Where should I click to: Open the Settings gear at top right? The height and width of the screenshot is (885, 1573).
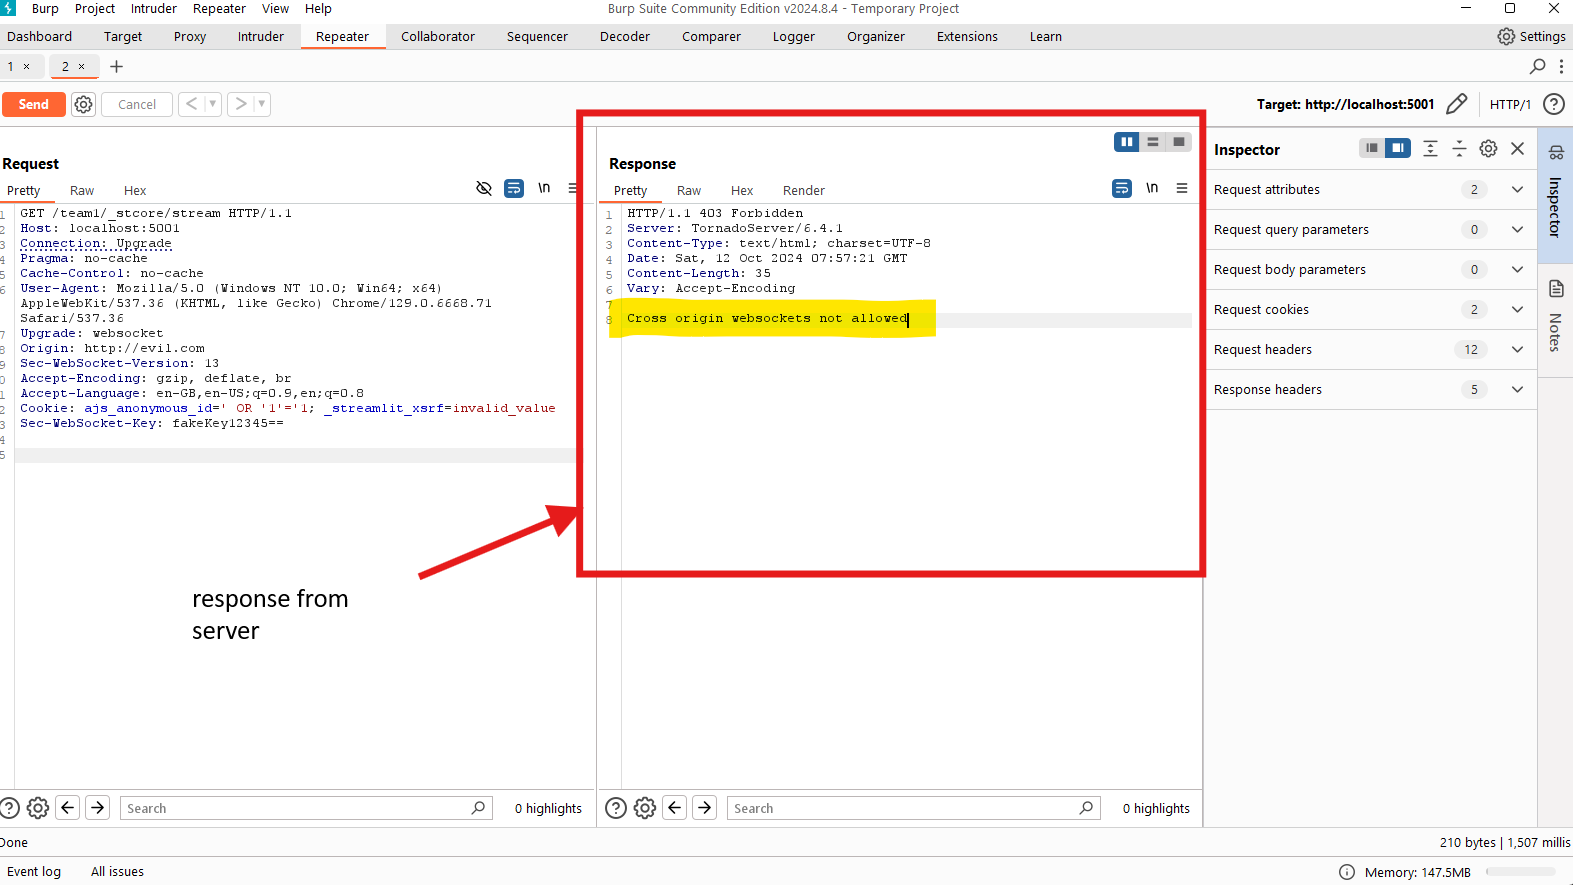(1531, 36)
